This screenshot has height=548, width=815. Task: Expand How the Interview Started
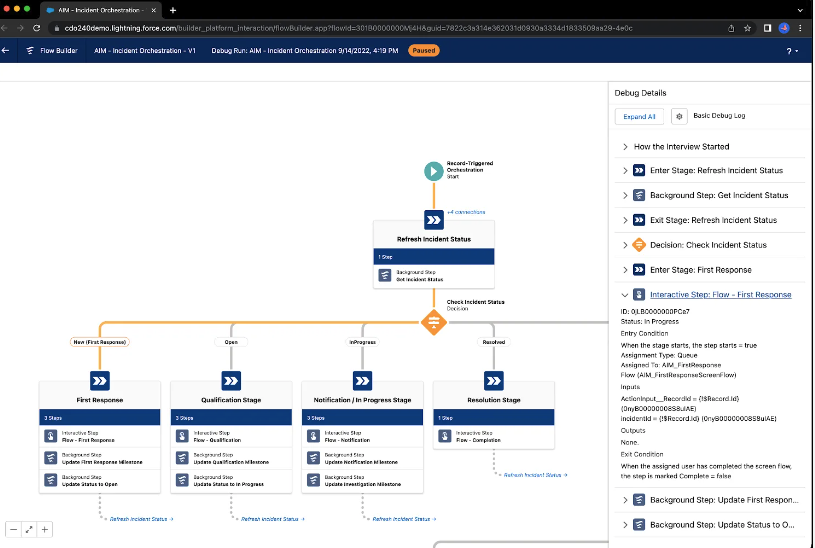625,147
